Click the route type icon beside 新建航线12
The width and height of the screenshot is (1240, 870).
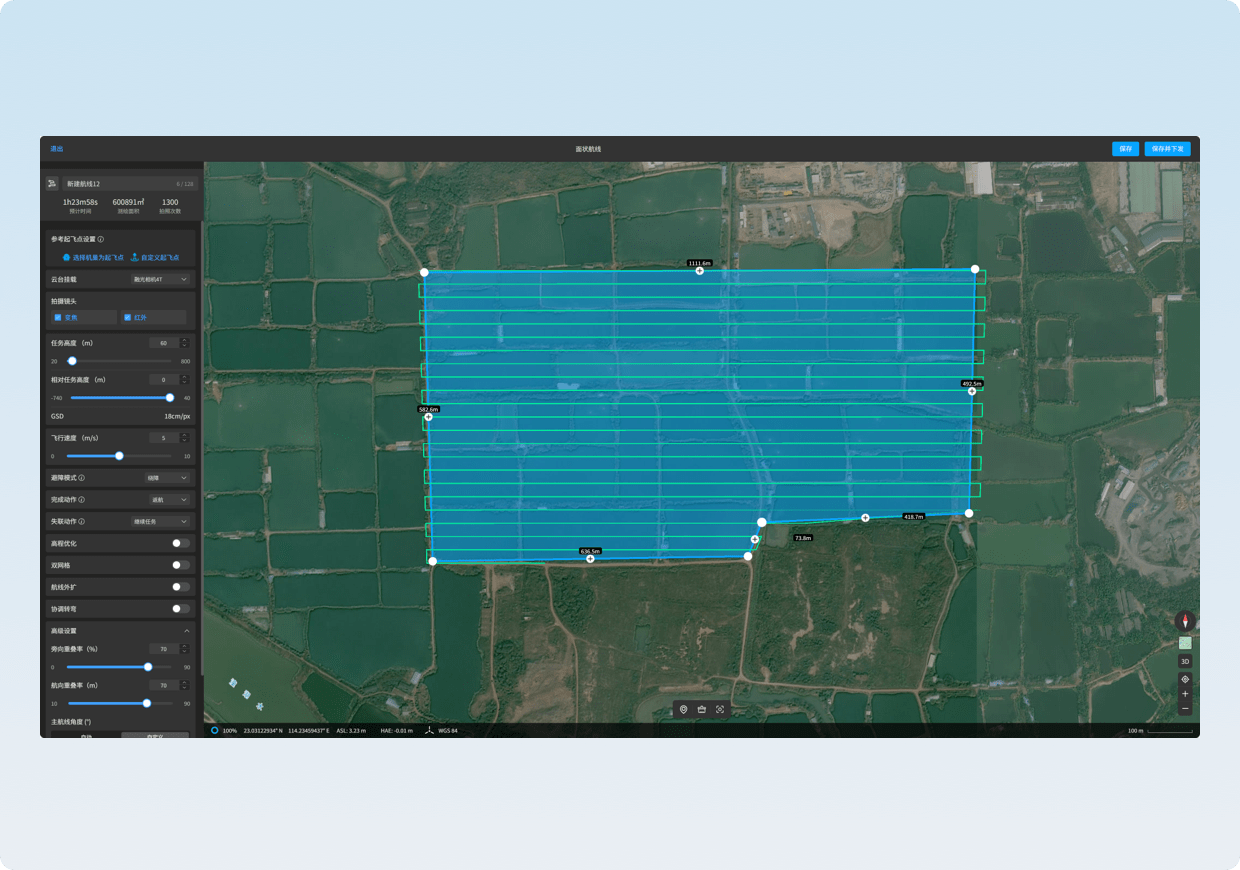click(52, 184)
